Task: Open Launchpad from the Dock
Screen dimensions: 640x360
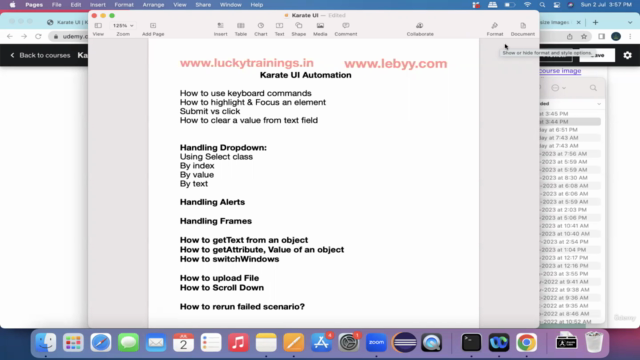Action: tap(73, 342)
